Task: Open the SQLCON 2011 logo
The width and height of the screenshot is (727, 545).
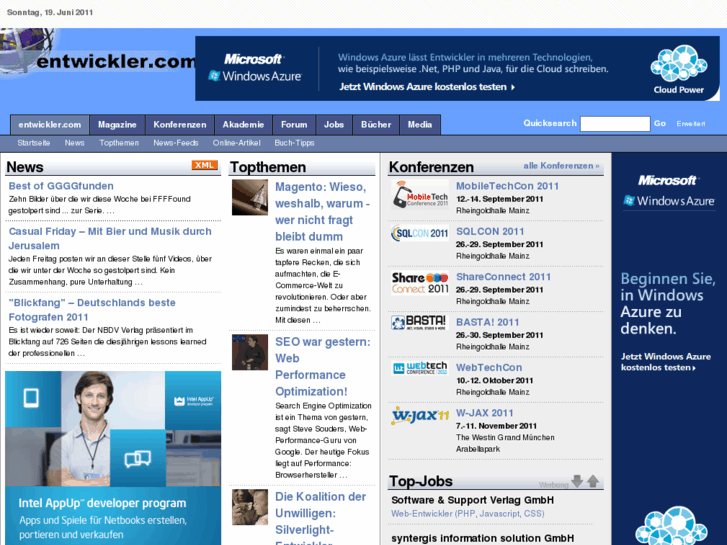Action: (x=420, y=233)
